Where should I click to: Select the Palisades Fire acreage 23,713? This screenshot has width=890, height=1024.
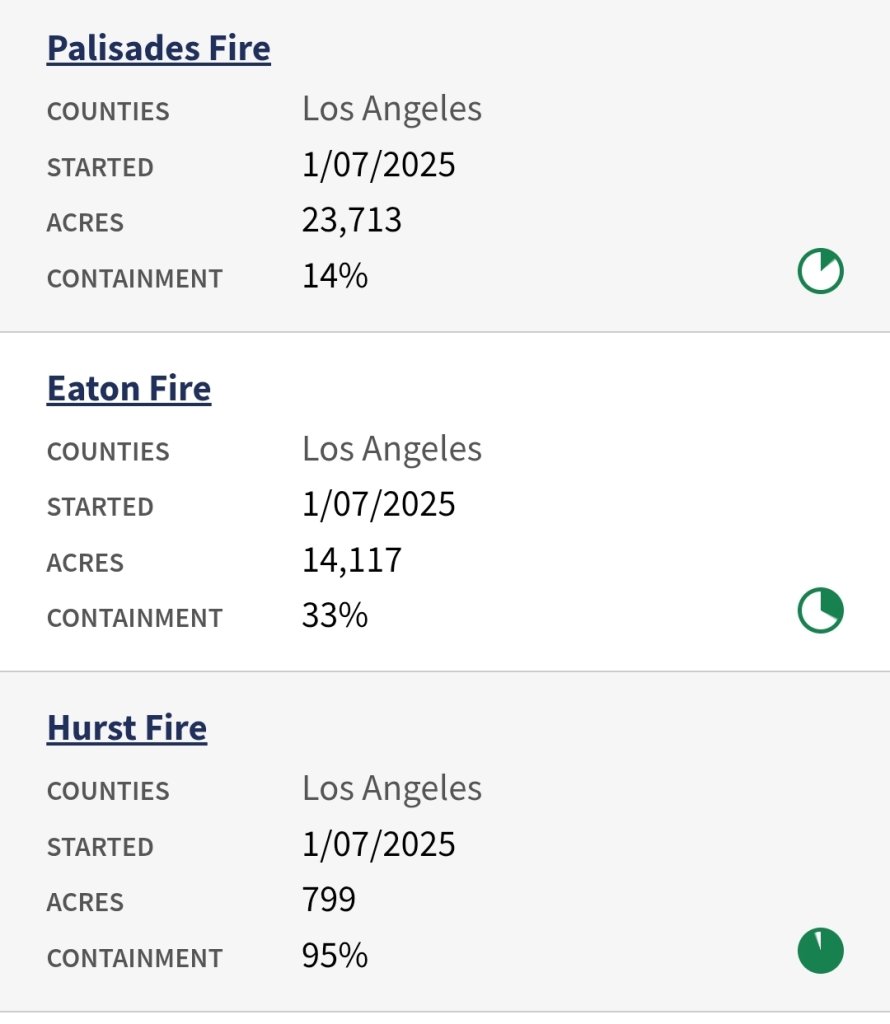tap(352, 220)
